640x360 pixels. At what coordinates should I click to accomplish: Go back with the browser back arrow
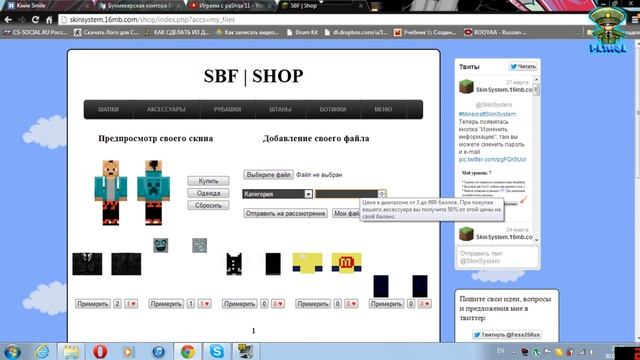[x=8, y=20]
